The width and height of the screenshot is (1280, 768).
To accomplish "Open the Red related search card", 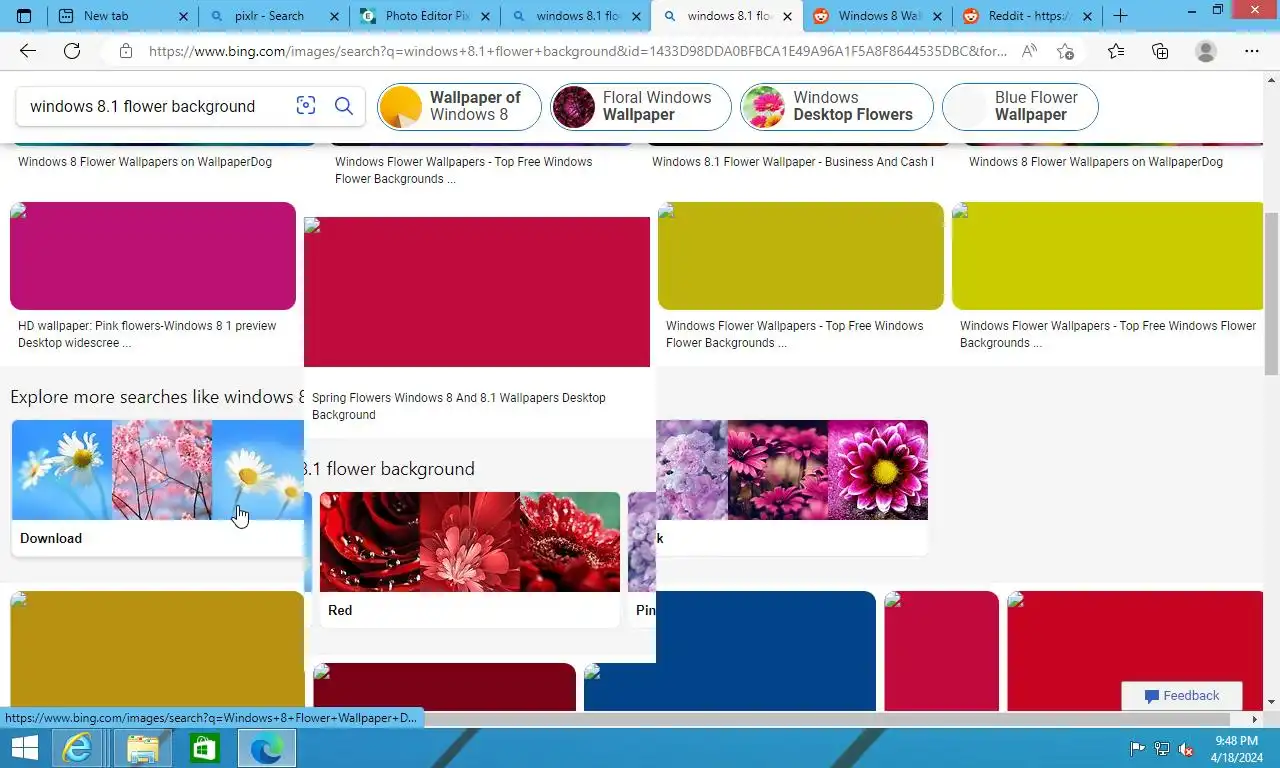I will [x=470, y=559].
